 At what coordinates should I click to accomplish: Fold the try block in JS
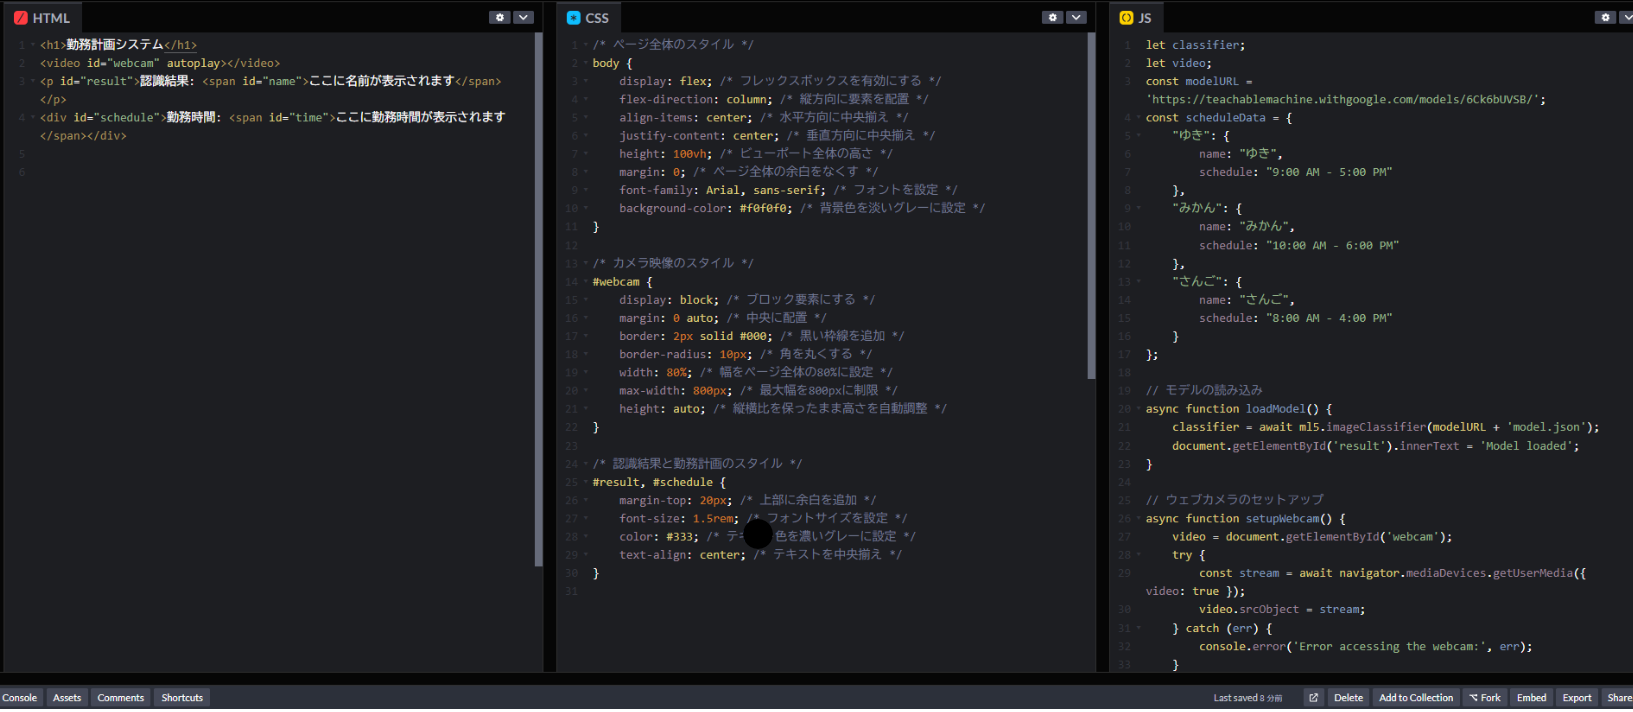coord(1138,555)
